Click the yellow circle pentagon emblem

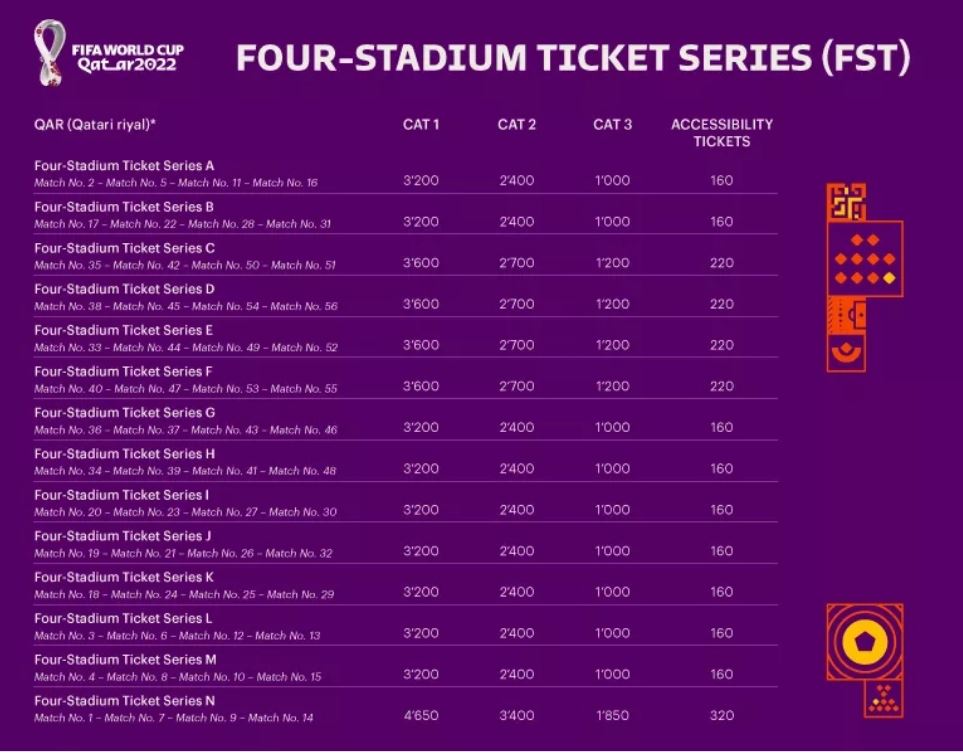click(x=865, y=641)
